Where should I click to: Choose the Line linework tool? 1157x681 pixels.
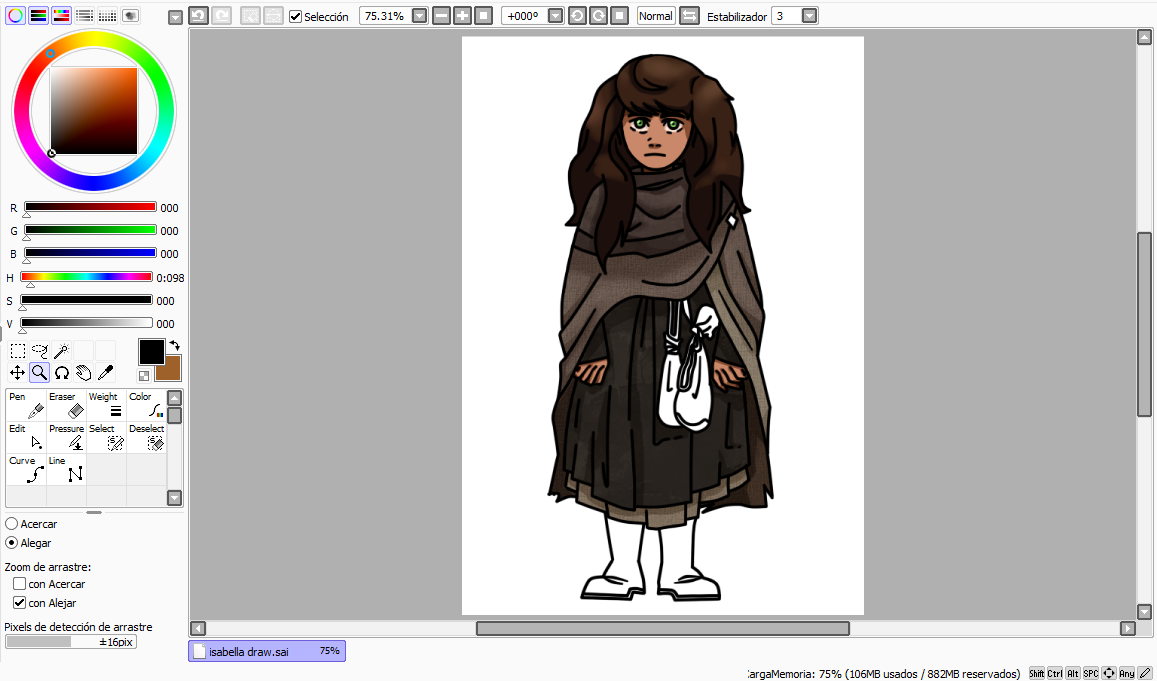(x=66, y=469)
